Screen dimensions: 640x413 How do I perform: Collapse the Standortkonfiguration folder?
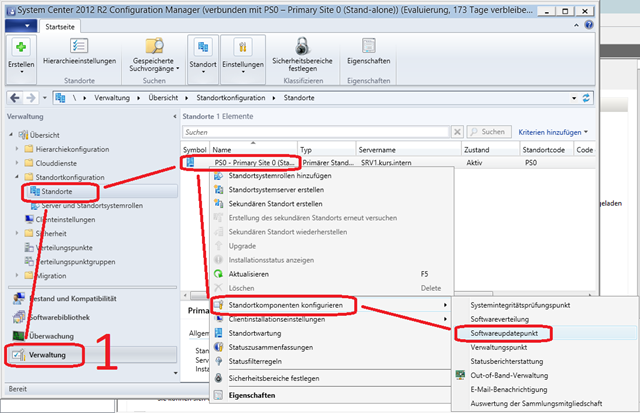click(17, 177)
